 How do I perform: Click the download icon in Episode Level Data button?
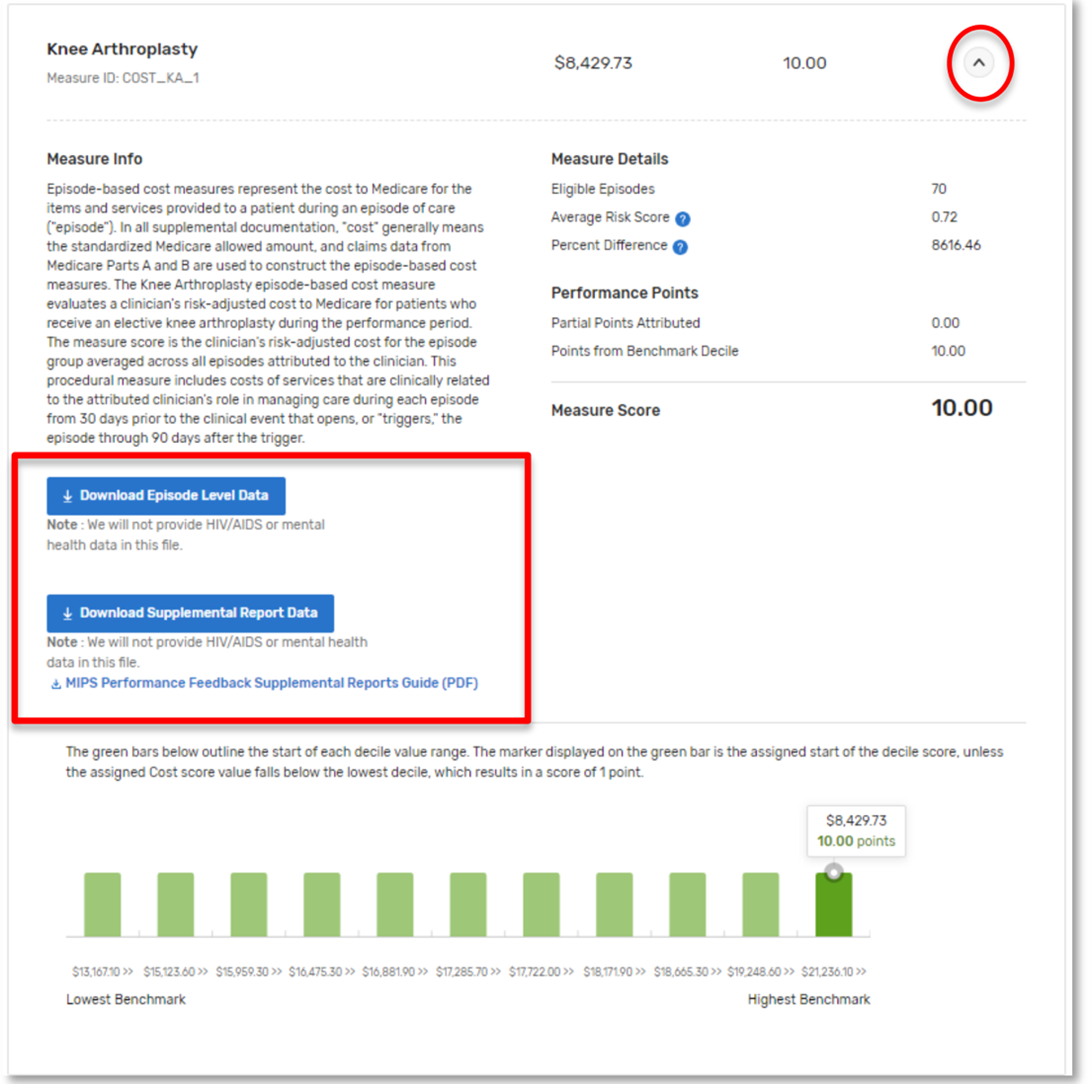click(68, 497)
